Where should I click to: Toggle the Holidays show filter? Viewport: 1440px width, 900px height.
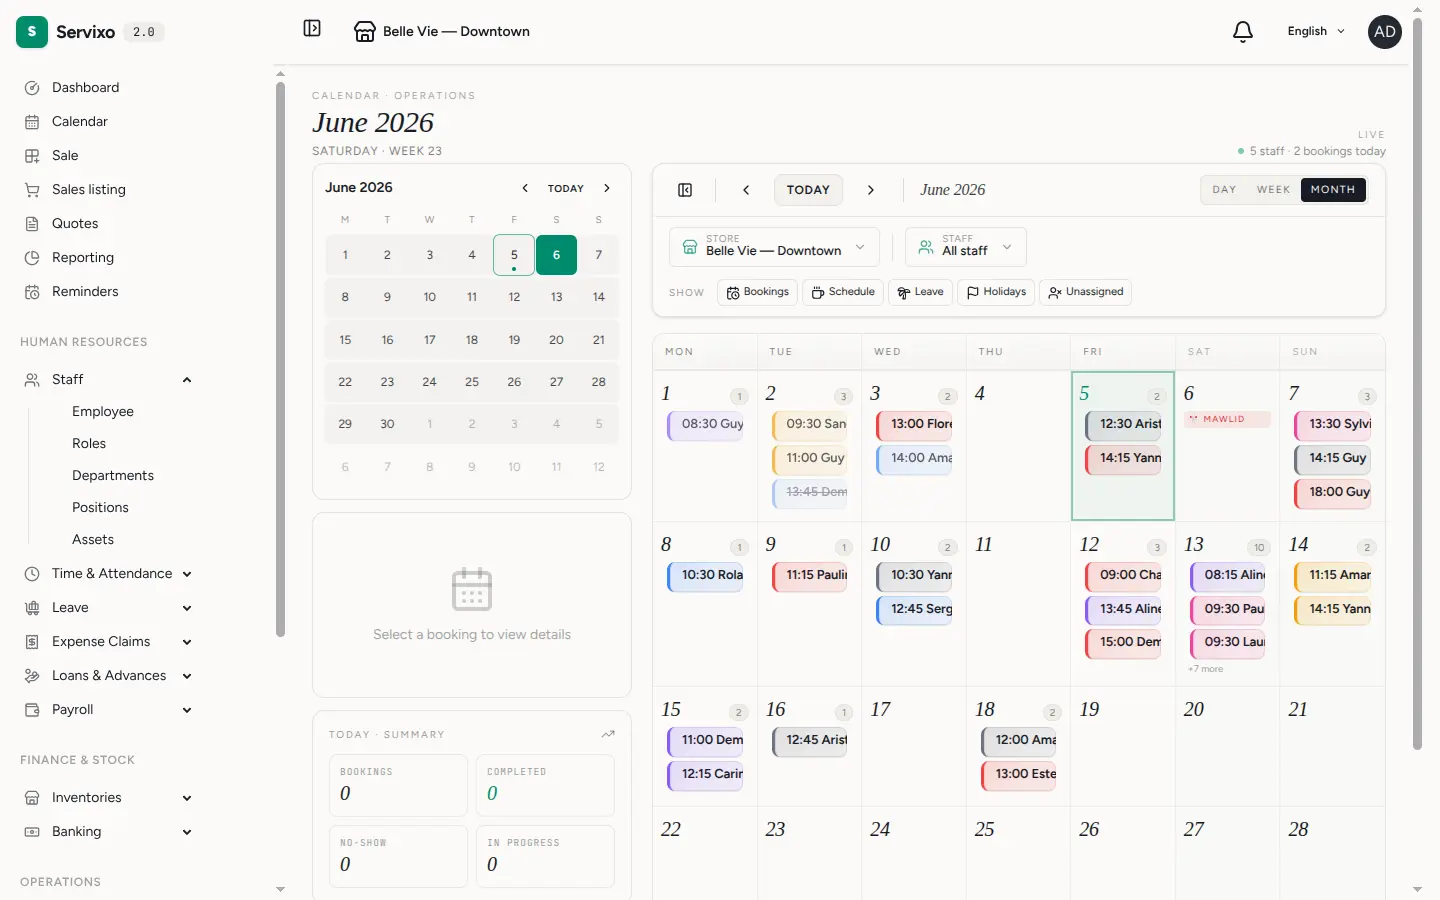tap(996, 292)
